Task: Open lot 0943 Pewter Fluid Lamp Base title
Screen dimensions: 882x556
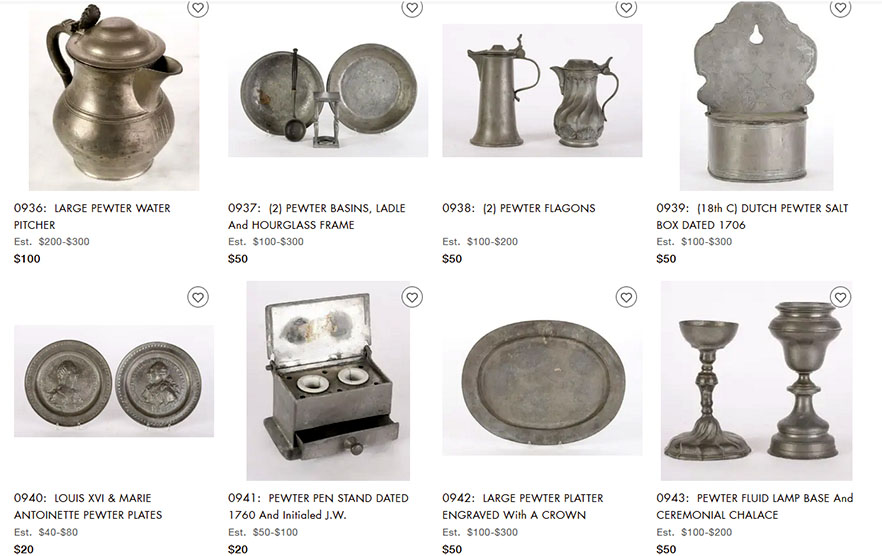Action: 755,506
